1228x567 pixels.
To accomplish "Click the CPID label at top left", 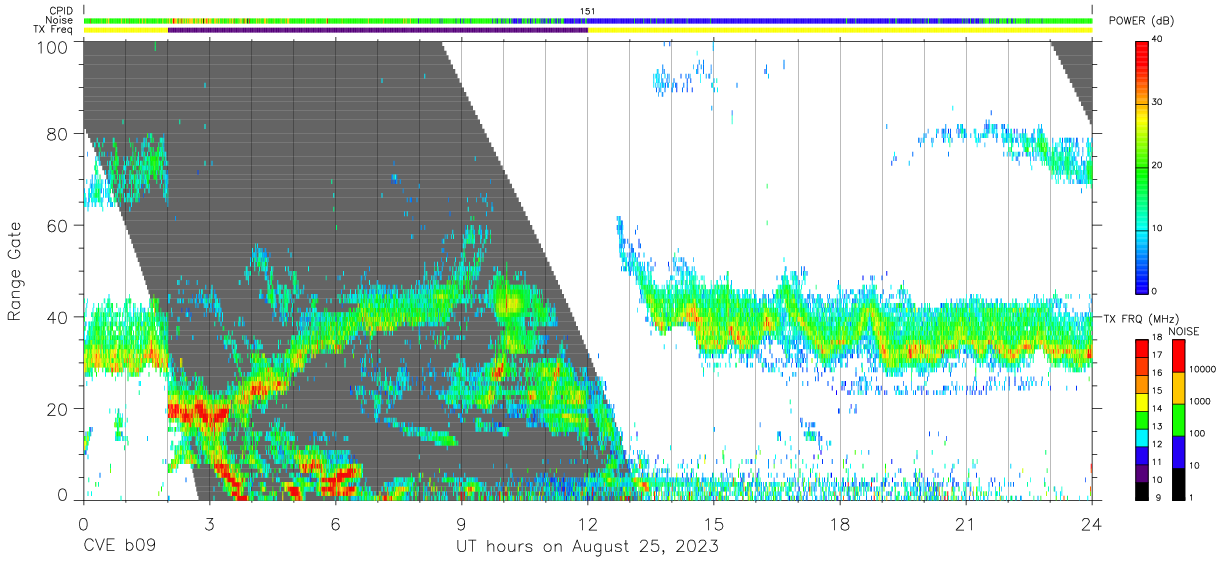I will tap(61, 11).
